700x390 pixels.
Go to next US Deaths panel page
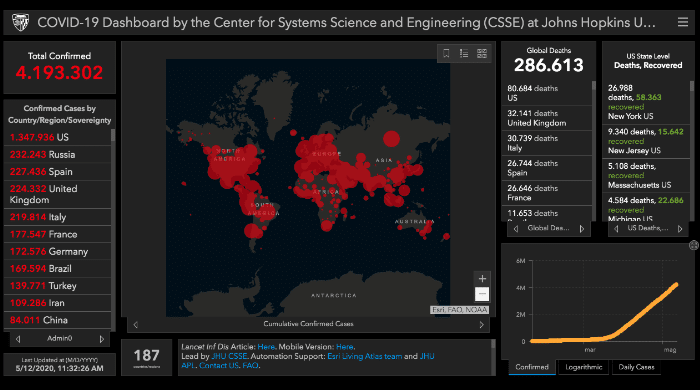coord(680,229)
